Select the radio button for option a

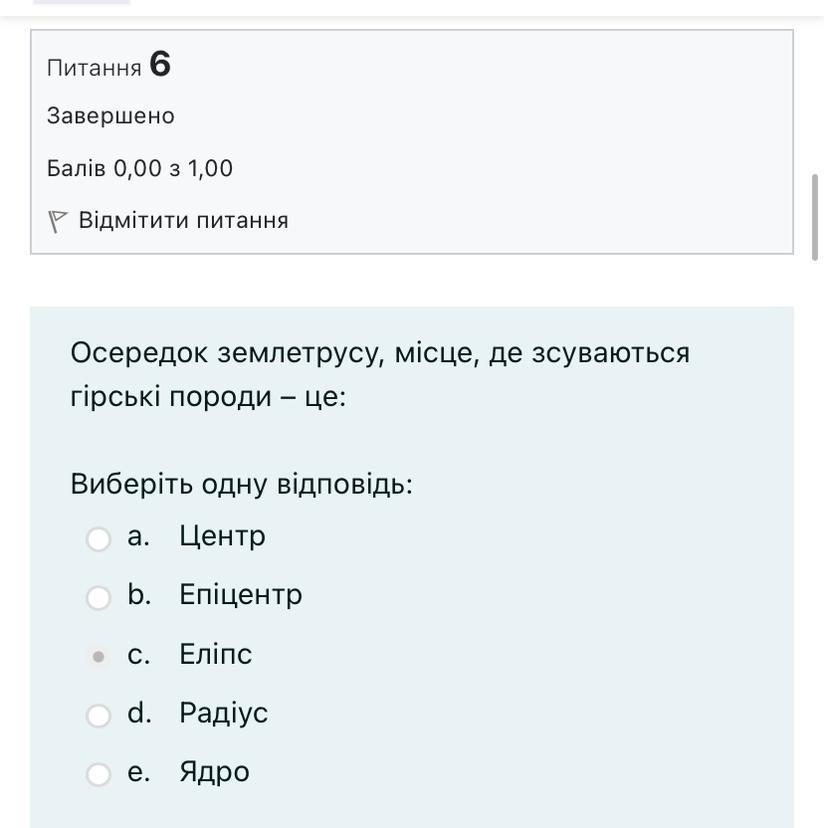coord(98,539)
